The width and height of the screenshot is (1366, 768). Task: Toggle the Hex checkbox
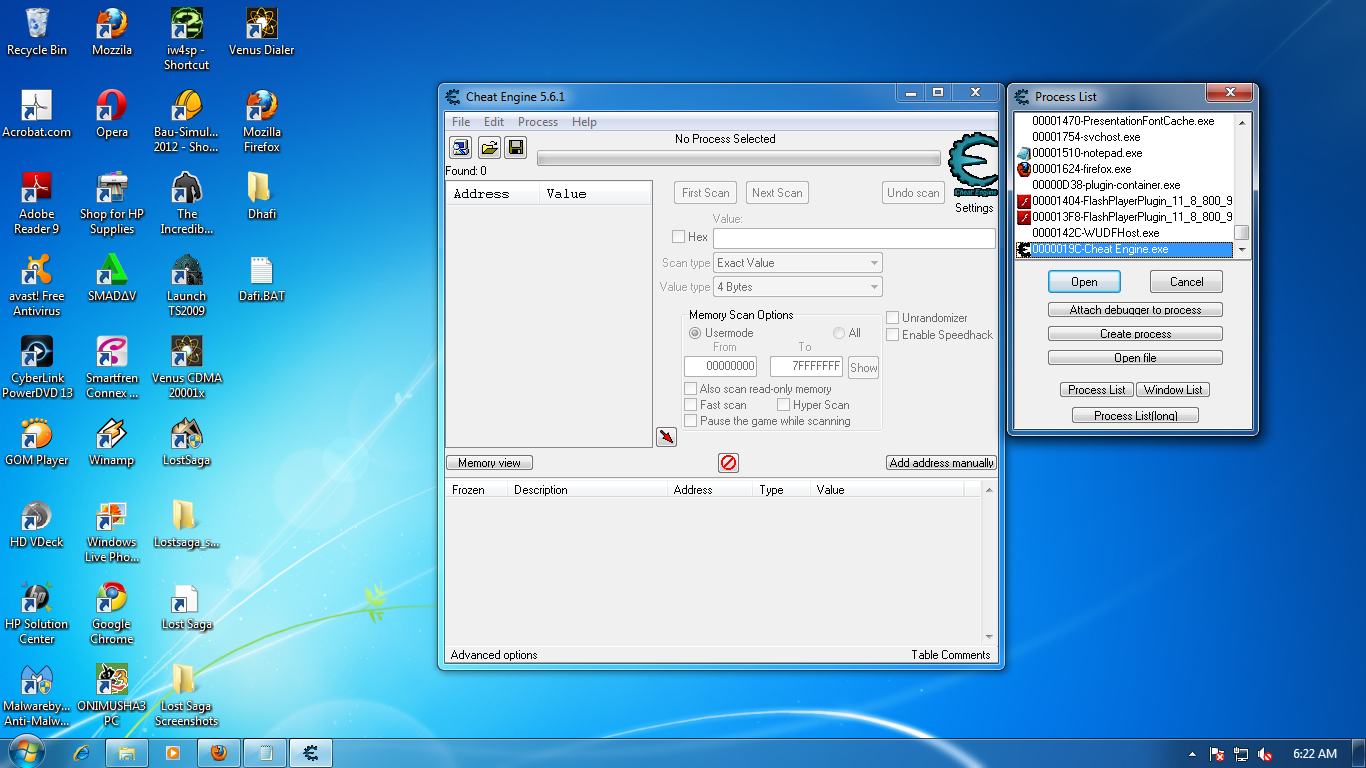(678, 237)
